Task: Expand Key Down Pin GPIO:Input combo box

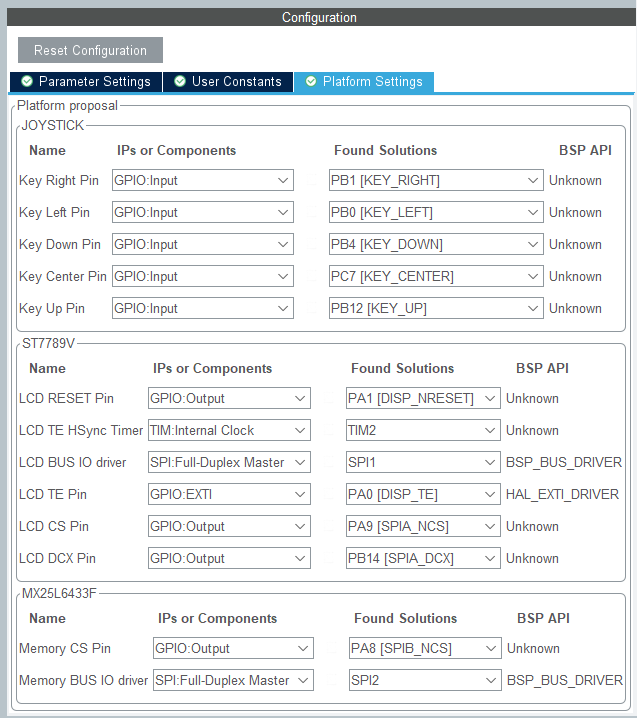Action: coord(203,244)
